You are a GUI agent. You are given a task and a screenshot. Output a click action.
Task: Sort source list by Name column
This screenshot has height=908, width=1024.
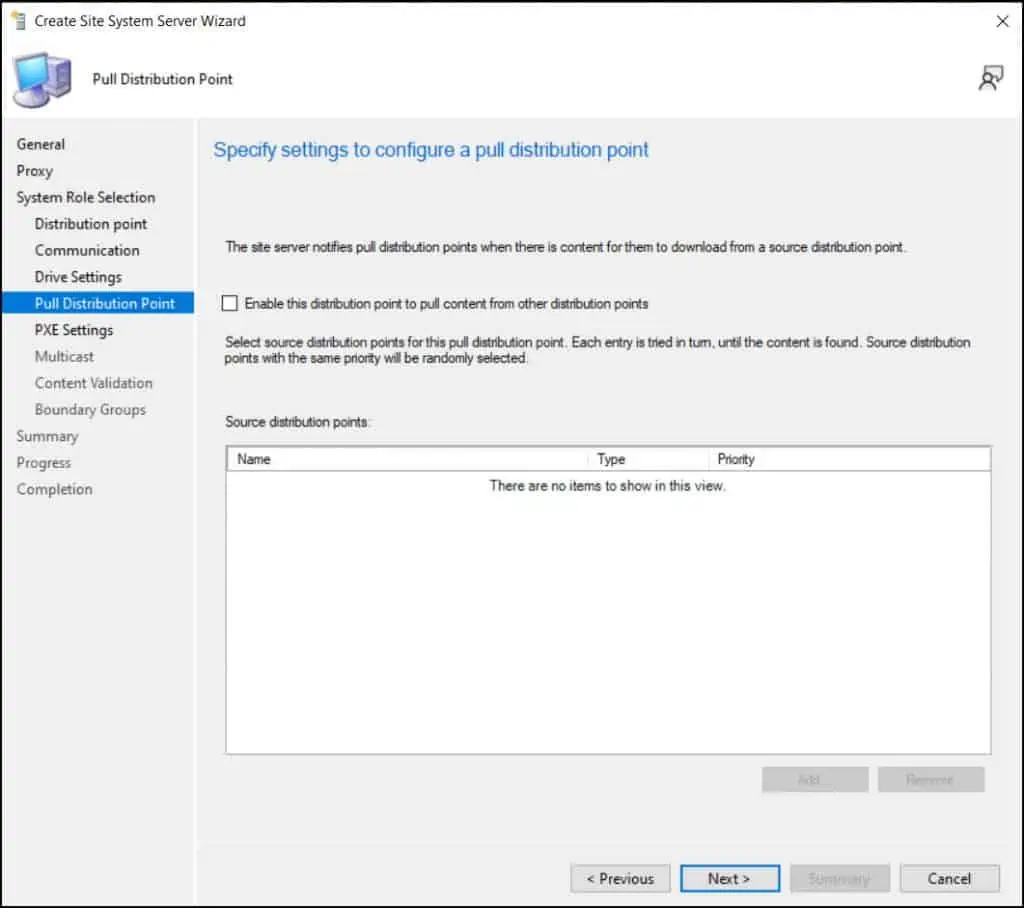click(x=406, y=459)
